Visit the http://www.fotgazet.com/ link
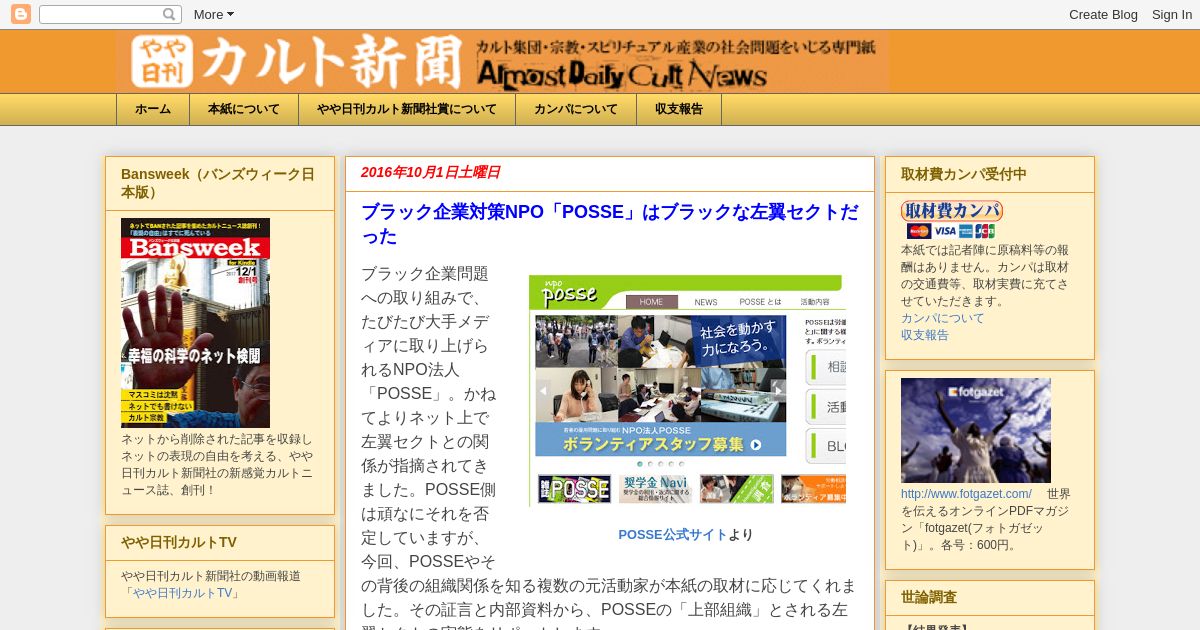The height and width of the screenshot is (630, 1200). click(x=966, y=494)
